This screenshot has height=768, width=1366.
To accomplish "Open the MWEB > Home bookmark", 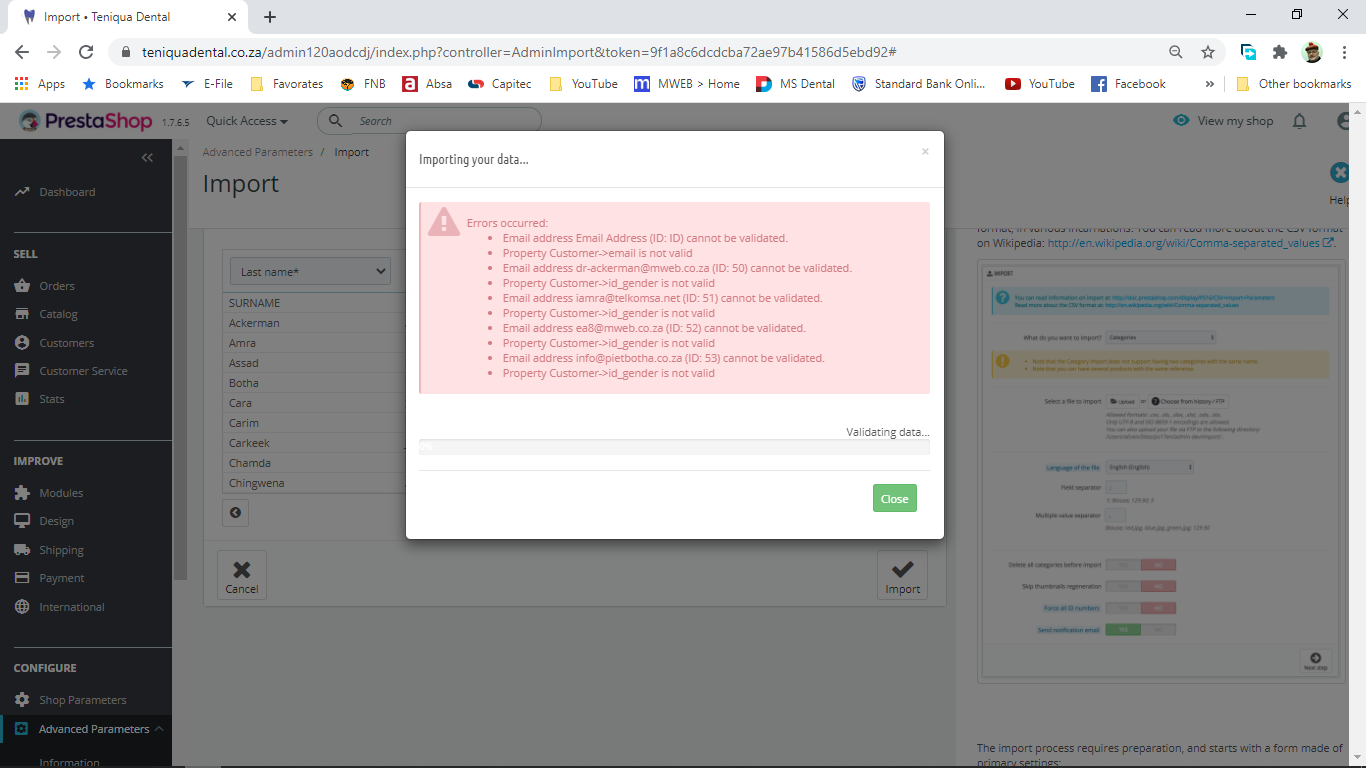I will pyautogui.click(x=687, y=84).
